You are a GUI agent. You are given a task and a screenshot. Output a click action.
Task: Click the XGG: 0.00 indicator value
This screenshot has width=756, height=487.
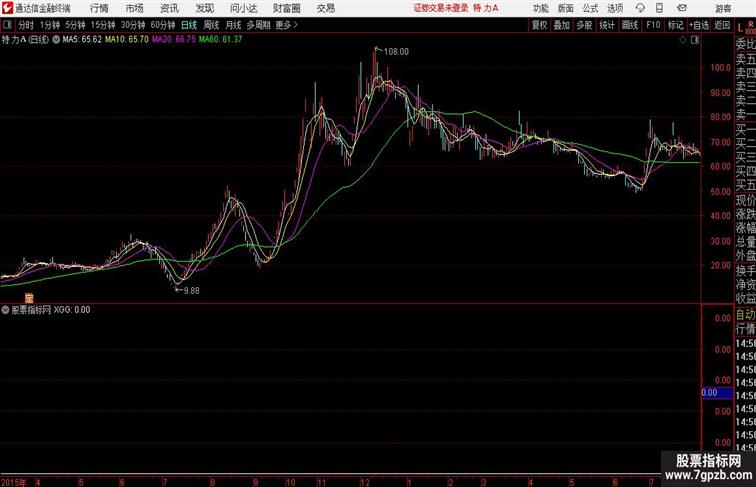tap(72, 310)
